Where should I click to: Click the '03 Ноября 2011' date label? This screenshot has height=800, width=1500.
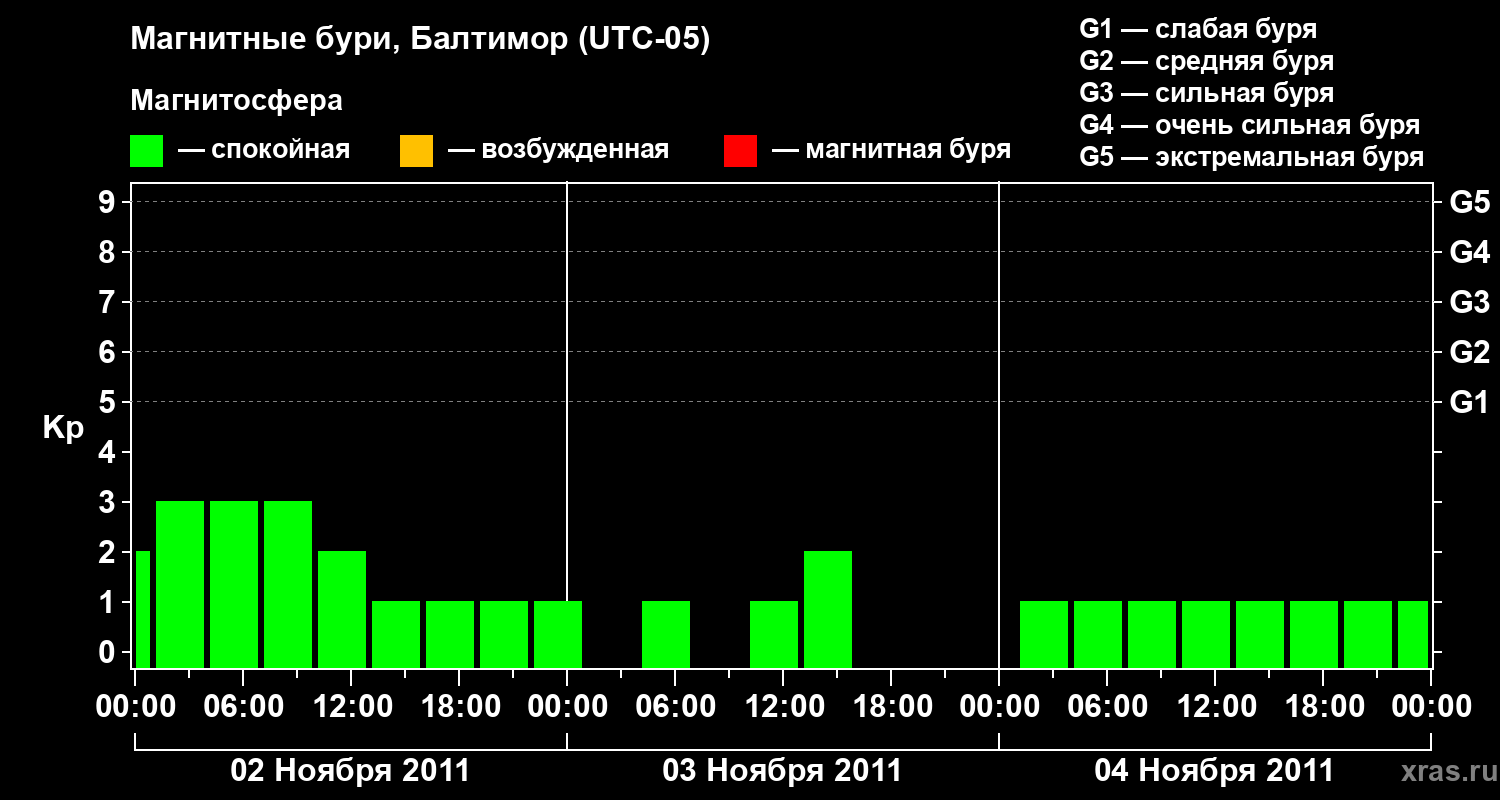(x=782, y=771)
